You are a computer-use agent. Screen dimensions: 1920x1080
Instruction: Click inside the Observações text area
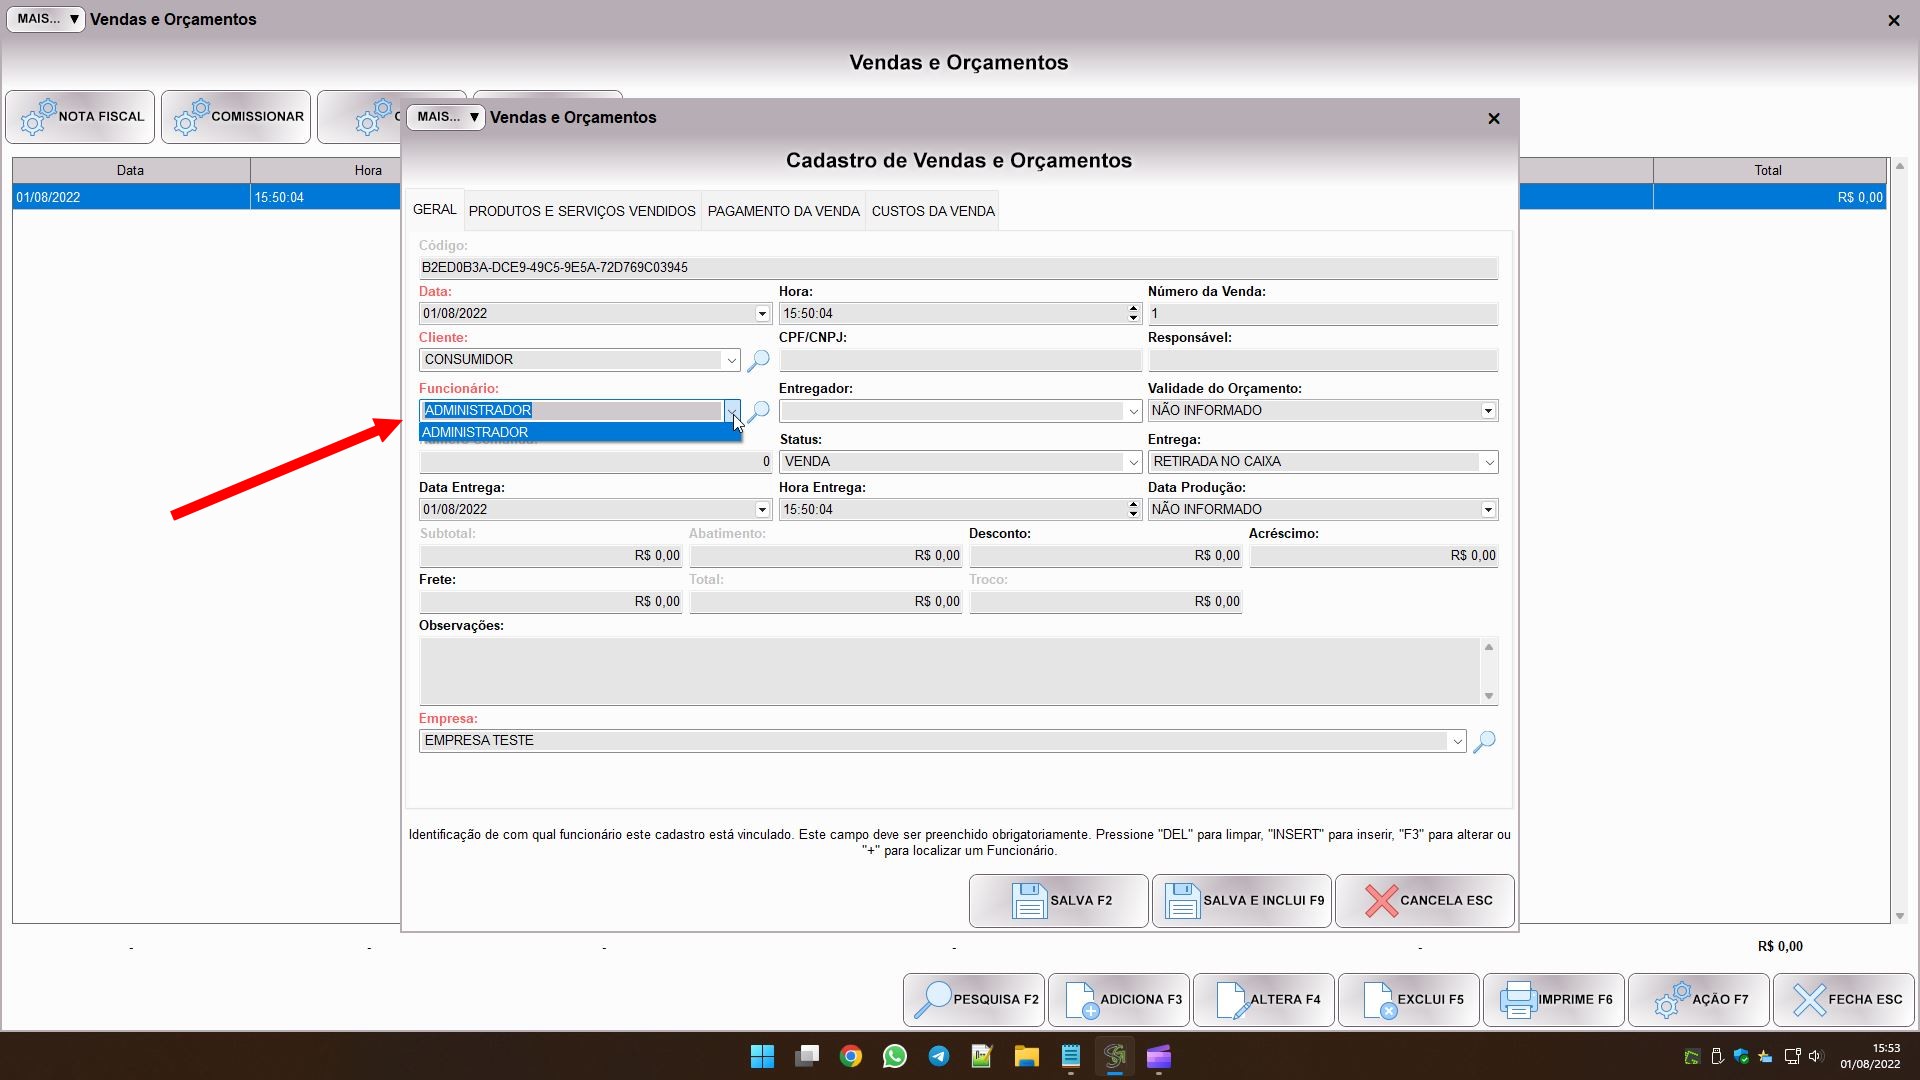(948, 671)
